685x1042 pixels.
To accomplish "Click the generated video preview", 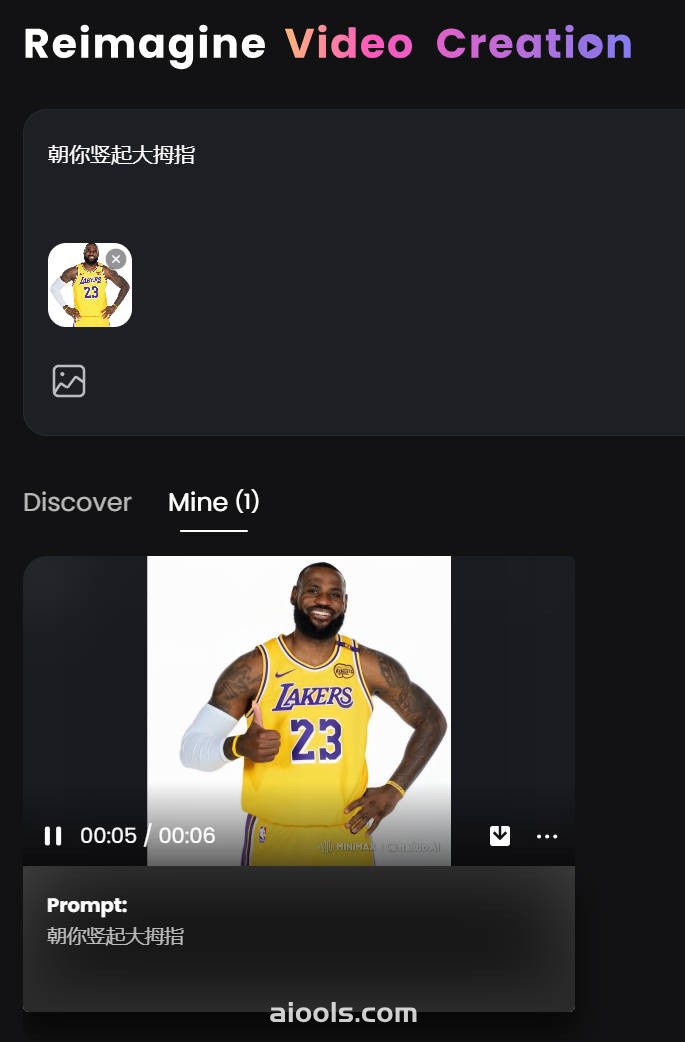I will click(x=299, y=710).
